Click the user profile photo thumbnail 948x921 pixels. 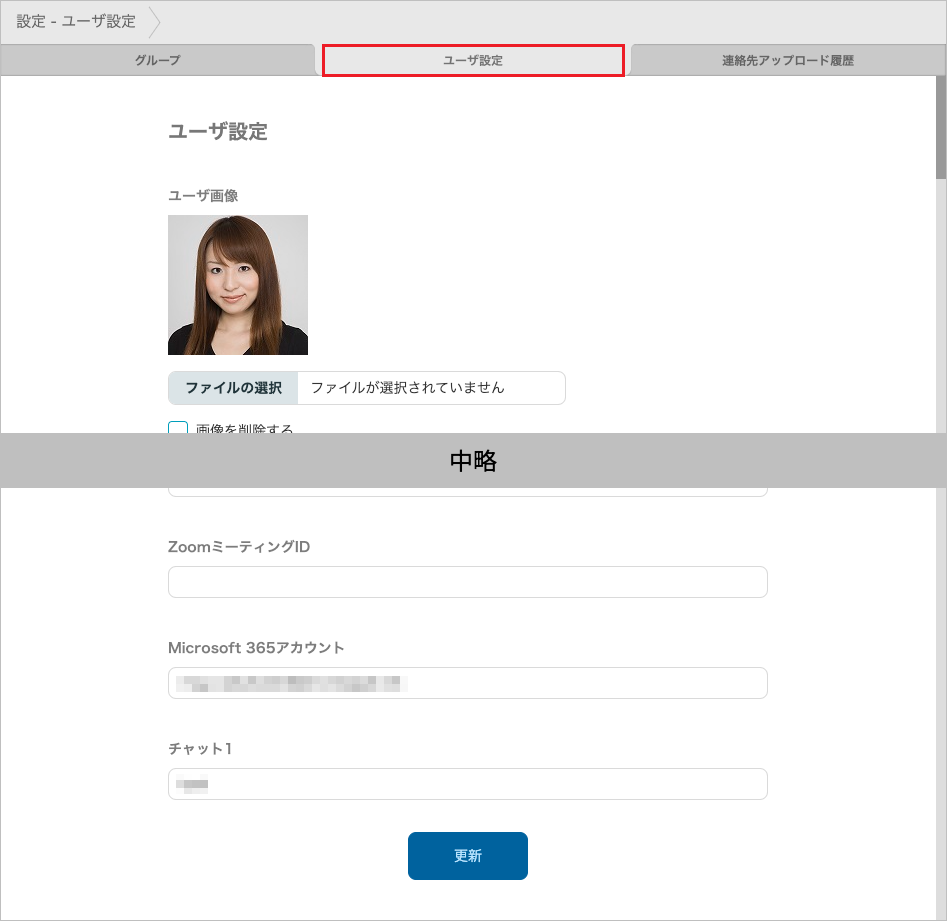pyautogui.click(x=238, y=284)
